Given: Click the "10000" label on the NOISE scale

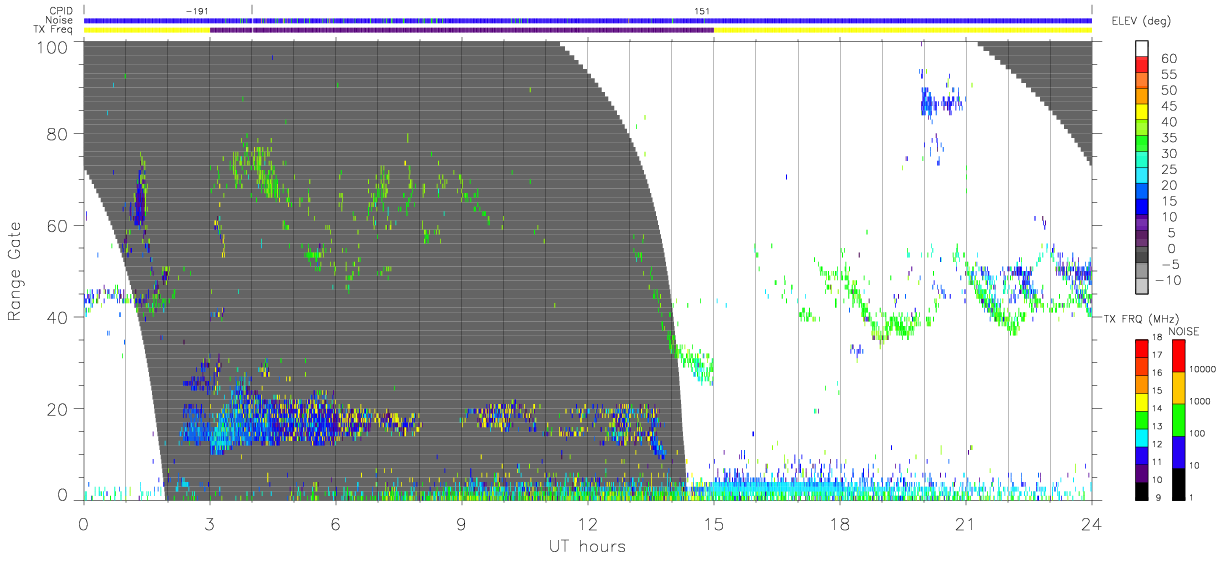Looking at the screenshot, I should tap(1205, 369).
